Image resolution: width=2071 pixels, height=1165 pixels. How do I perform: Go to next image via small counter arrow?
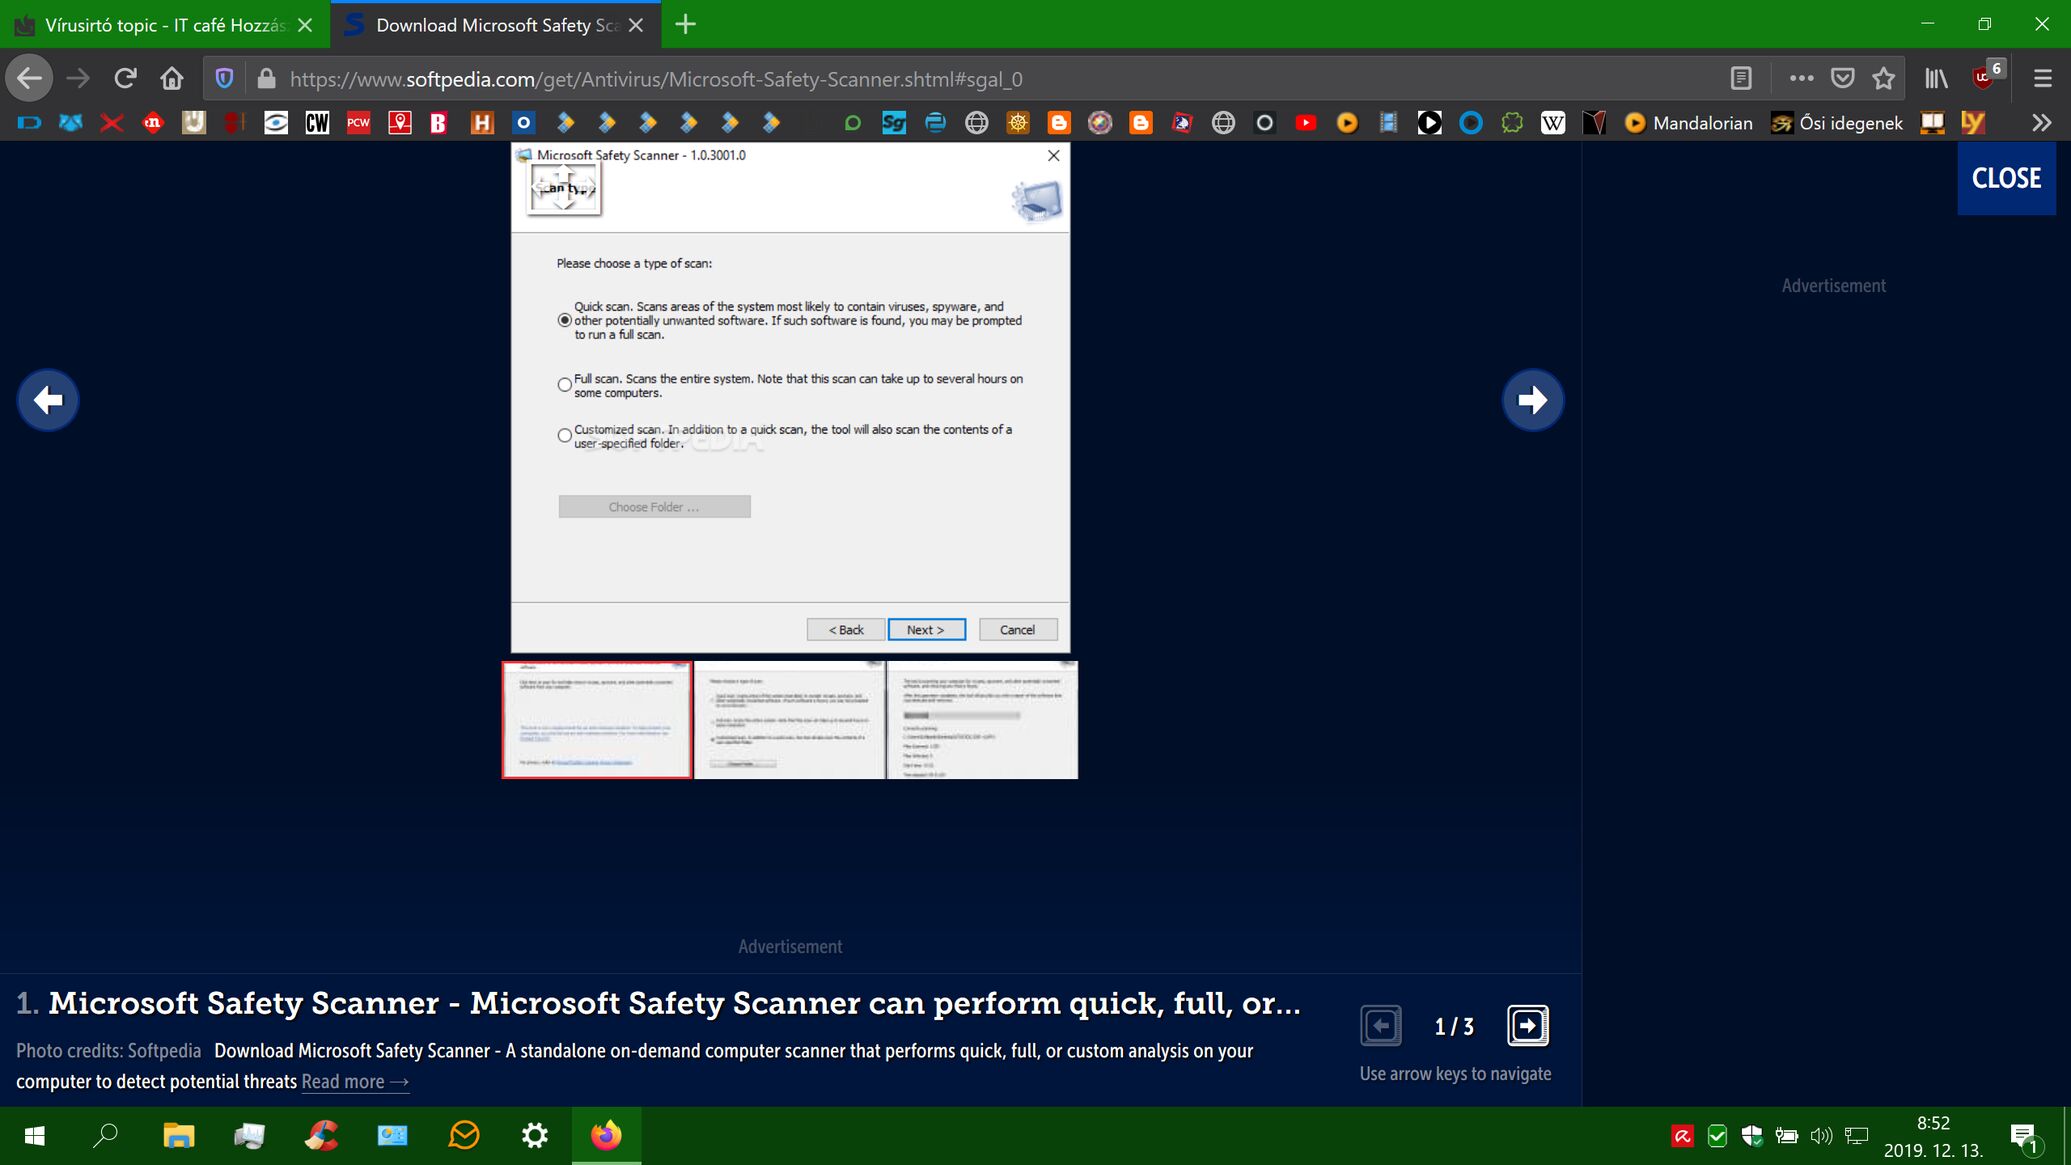coord(1527,1025)
